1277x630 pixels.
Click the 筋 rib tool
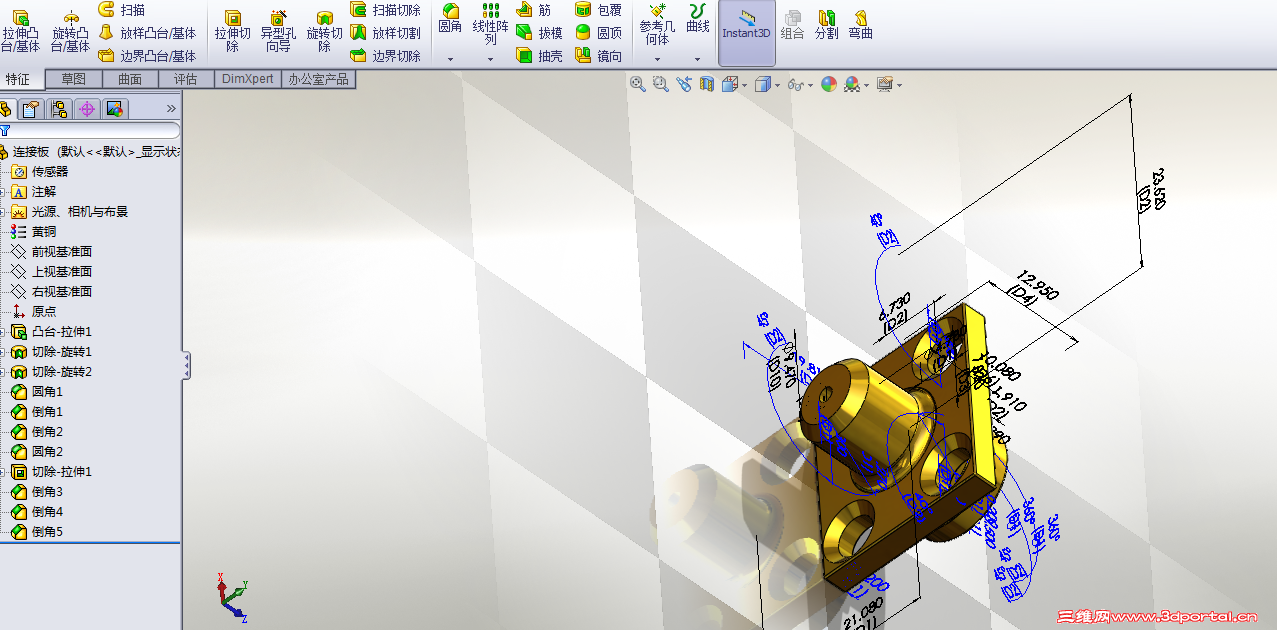534,9
